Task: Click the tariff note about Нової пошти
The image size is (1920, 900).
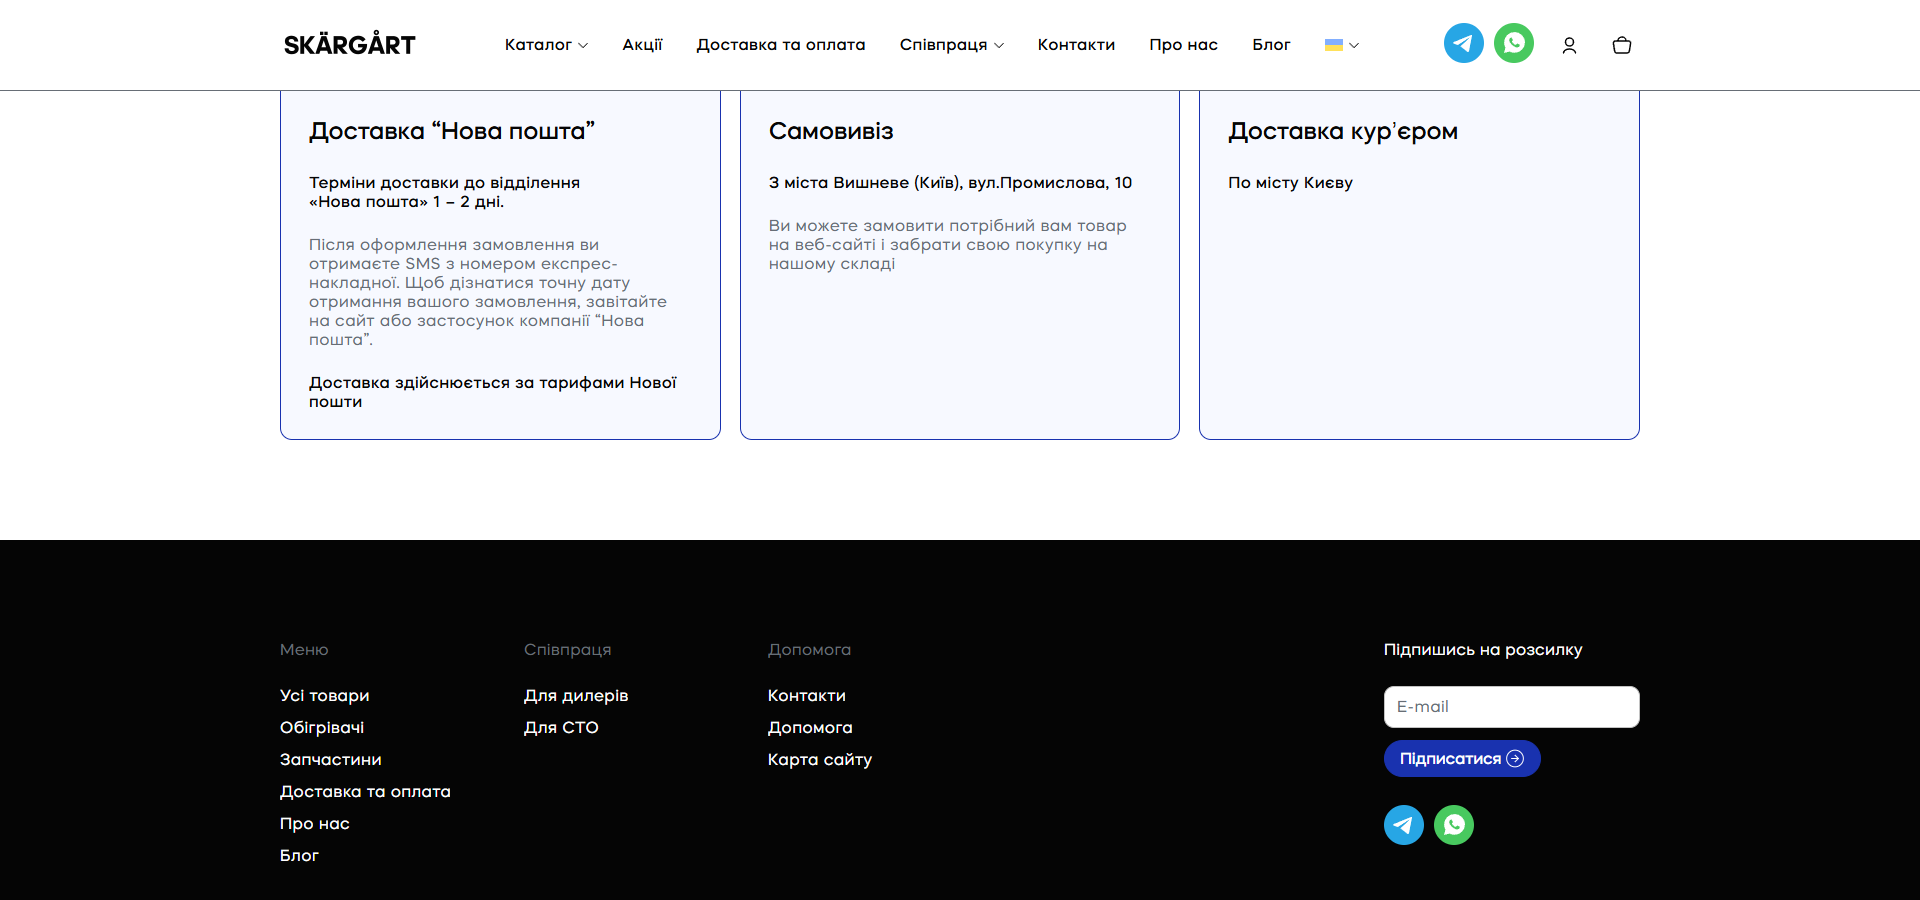Action: click(x=492, y=392)
